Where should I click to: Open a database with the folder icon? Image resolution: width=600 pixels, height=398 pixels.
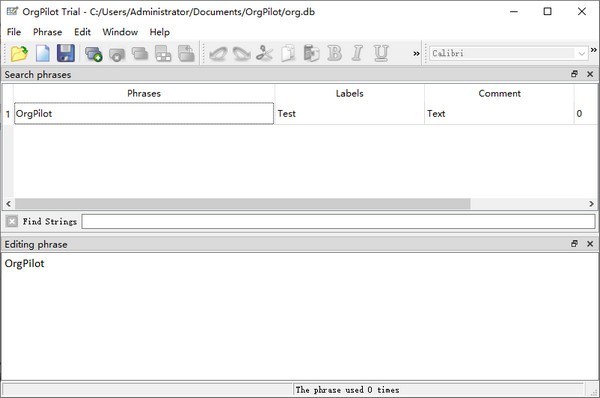19,53
